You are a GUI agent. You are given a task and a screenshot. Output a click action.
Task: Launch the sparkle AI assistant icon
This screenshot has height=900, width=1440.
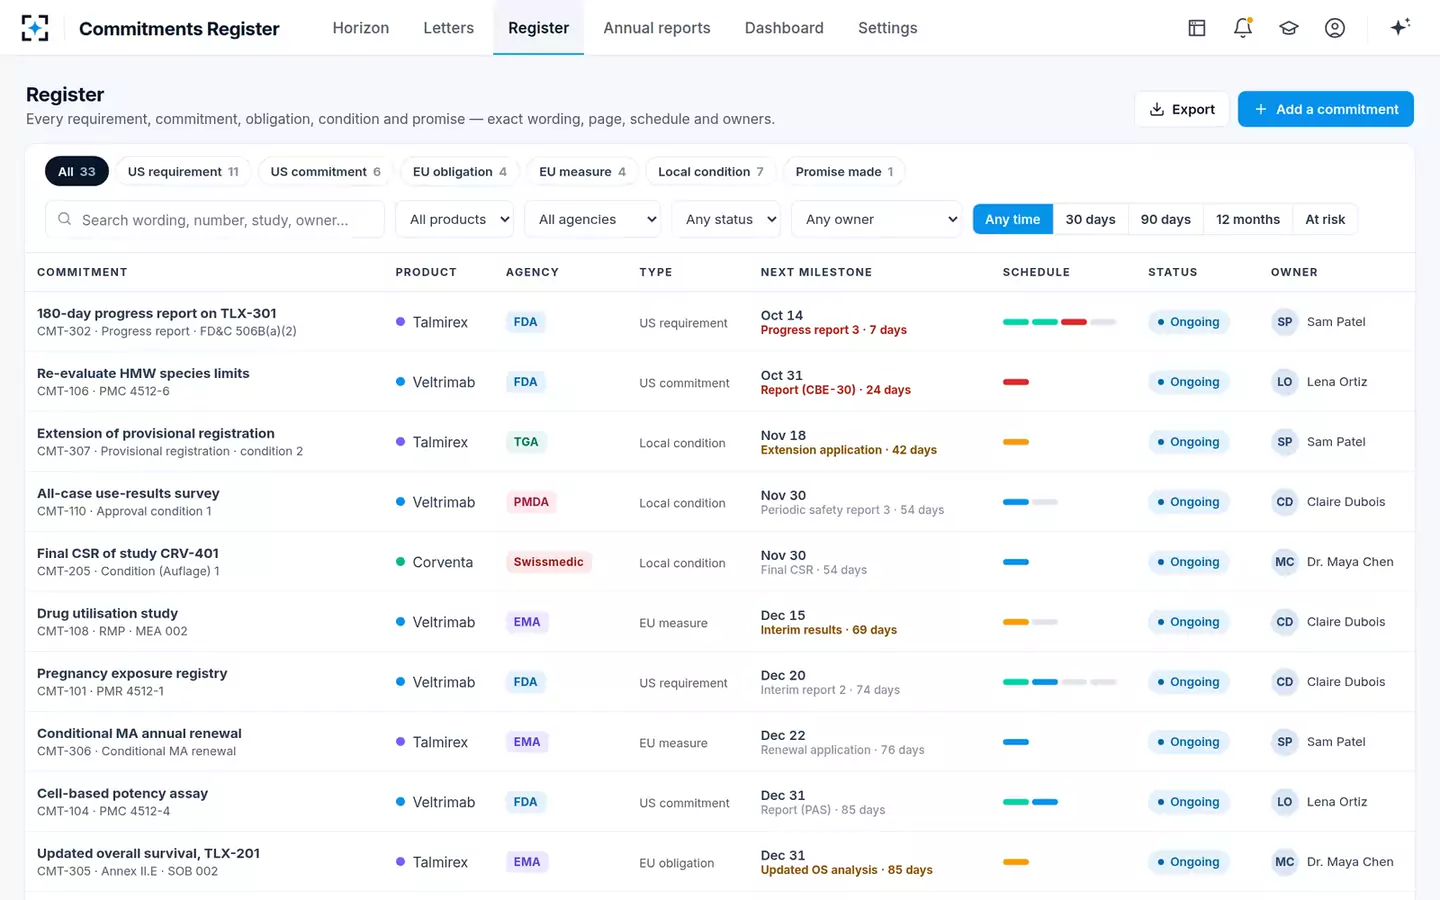coord(1400,27)
